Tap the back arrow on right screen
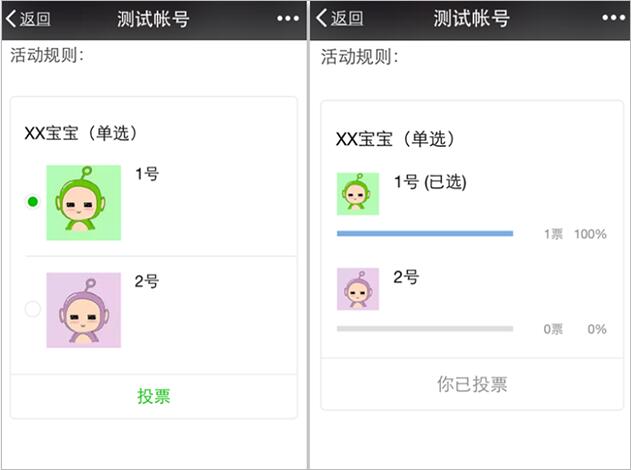Screen dimensions: 631x470 tap(325, 19)
